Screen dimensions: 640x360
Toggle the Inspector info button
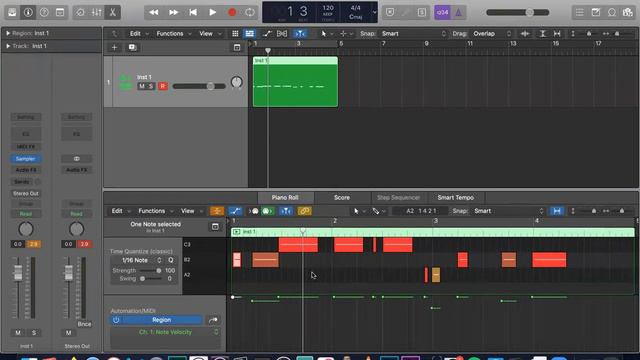[x=28, y=12]
